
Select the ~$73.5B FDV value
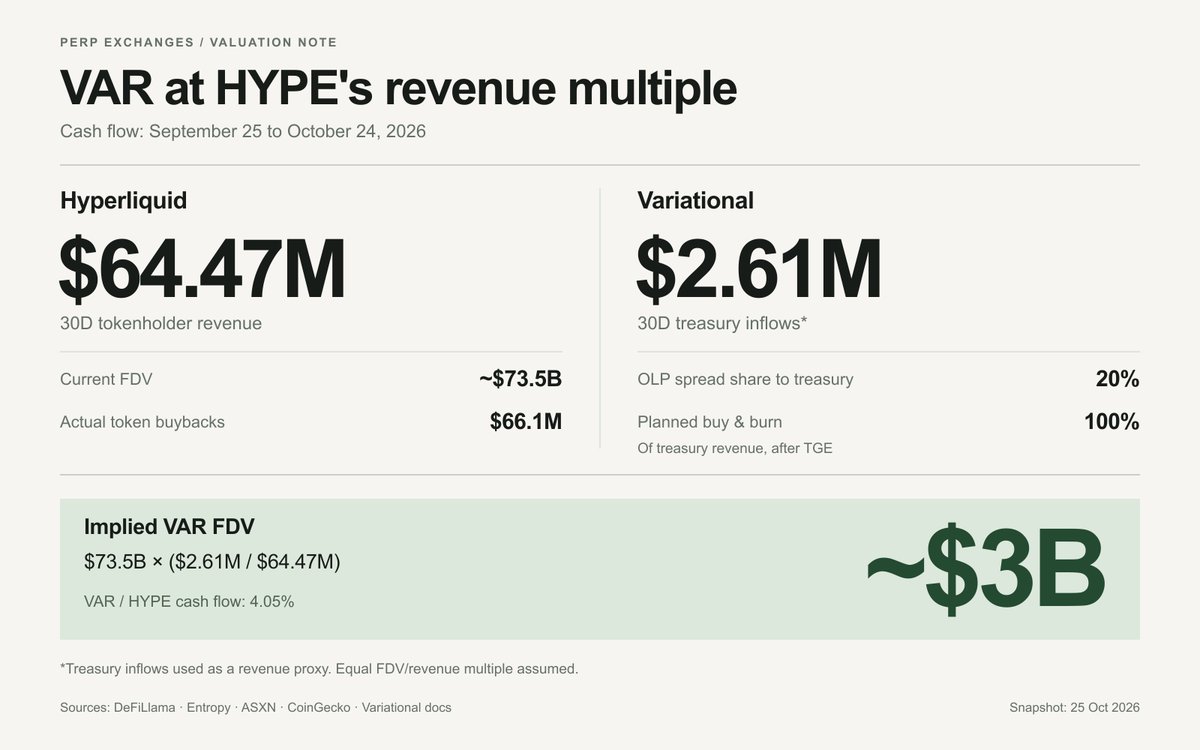pyautogui.click(x=520, y=379)
